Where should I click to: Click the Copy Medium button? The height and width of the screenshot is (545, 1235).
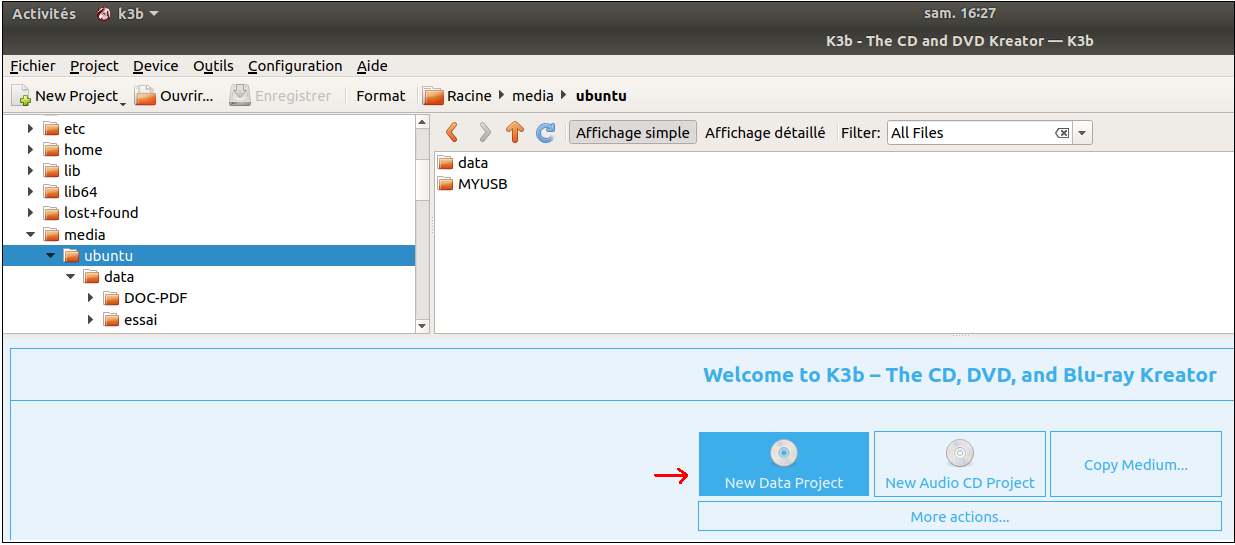1136,464
